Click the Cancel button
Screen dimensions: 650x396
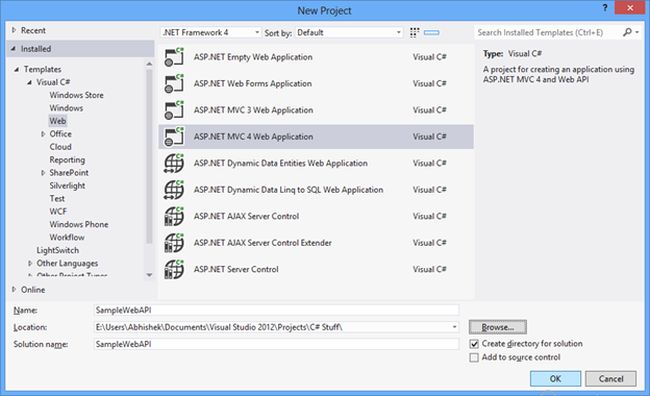point(611,379)
